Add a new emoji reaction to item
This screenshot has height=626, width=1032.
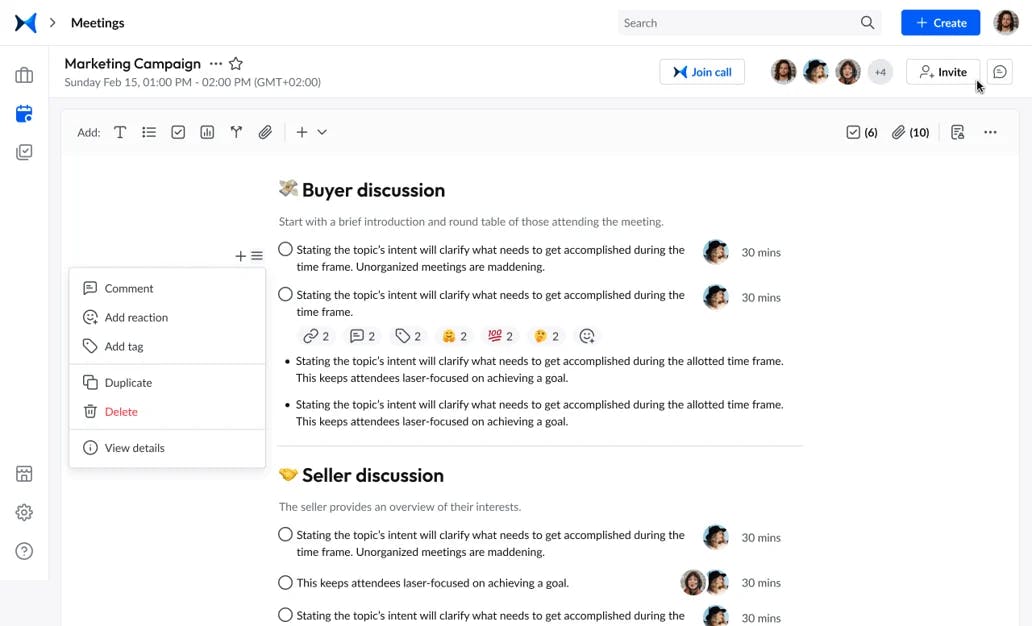[x=587, y=336]
